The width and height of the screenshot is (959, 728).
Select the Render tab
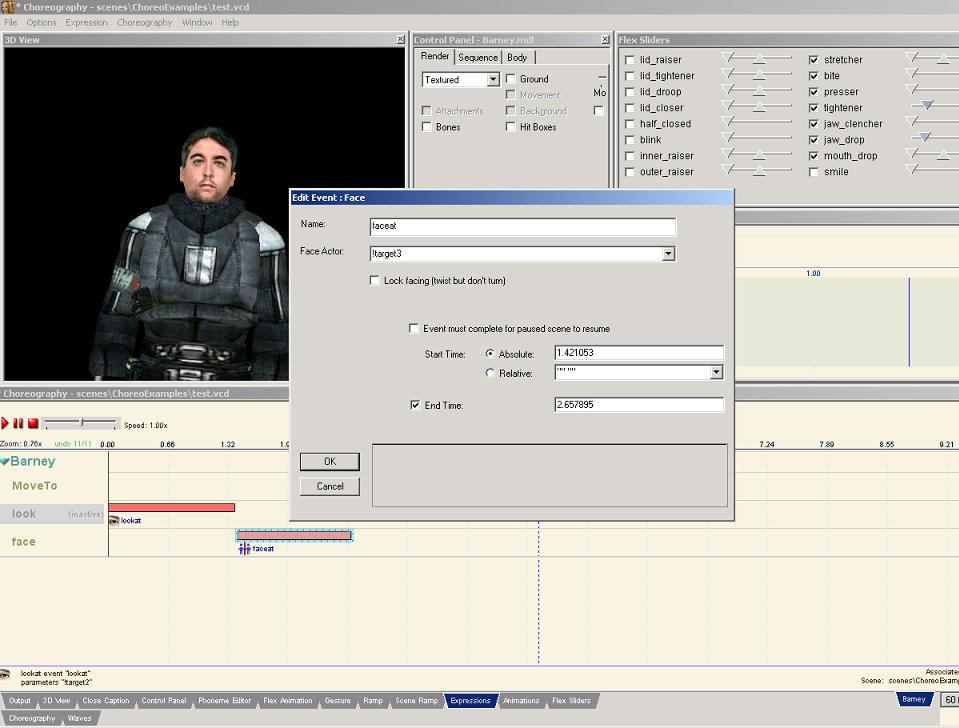click(x=435, y=56)
